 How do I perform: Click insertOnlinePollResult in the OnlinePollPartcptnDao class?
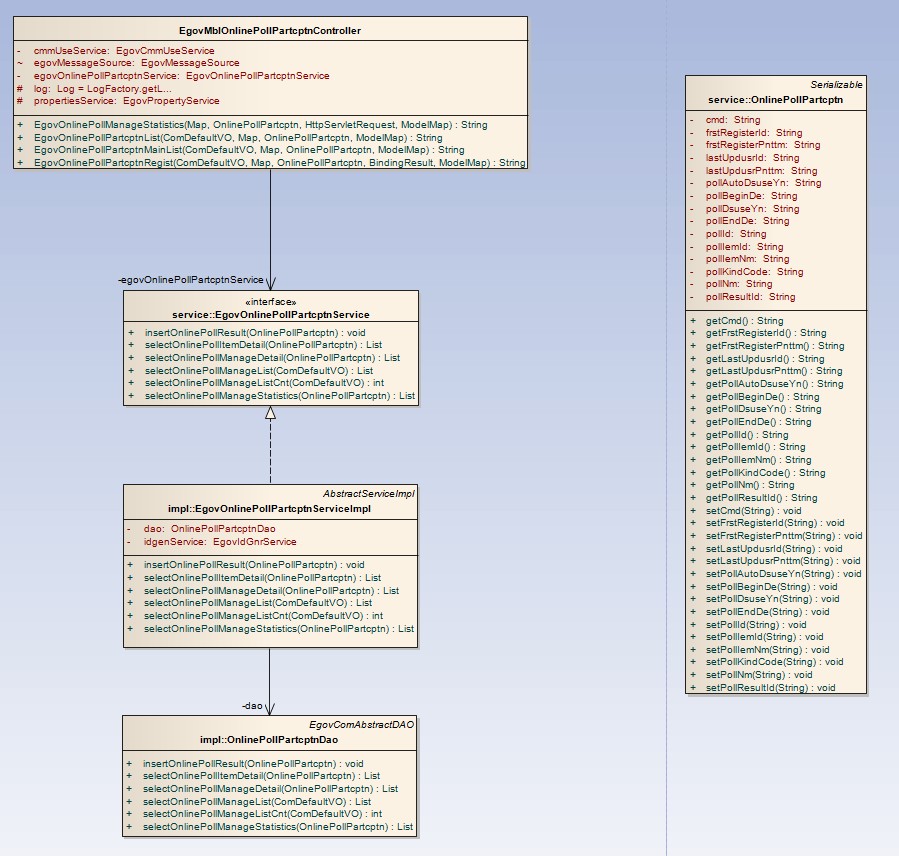253,763
